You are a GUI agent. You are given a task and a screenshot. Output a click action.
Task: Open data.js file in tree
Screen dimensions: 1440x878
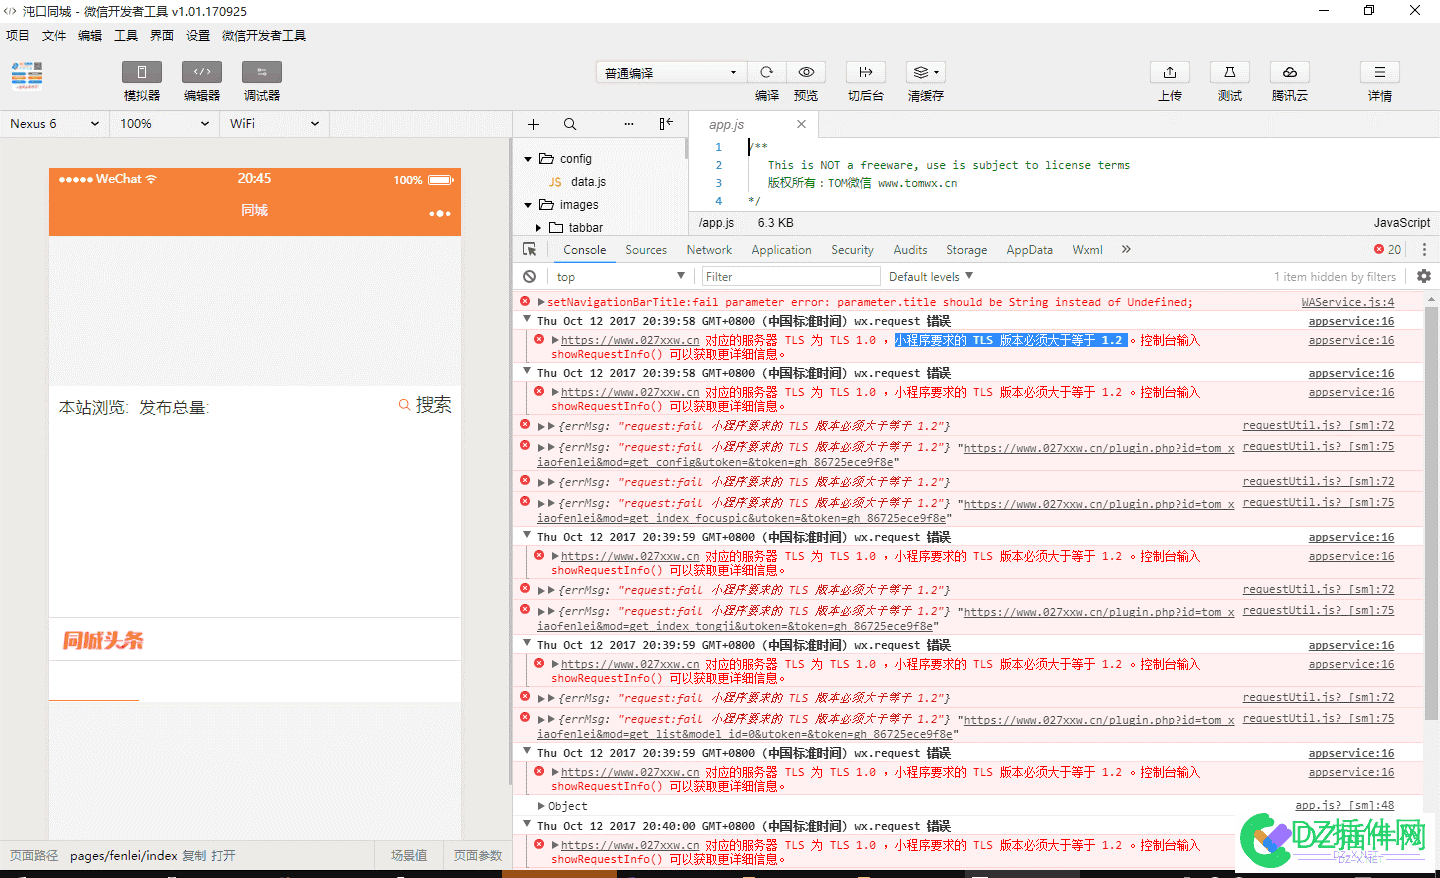588,182
